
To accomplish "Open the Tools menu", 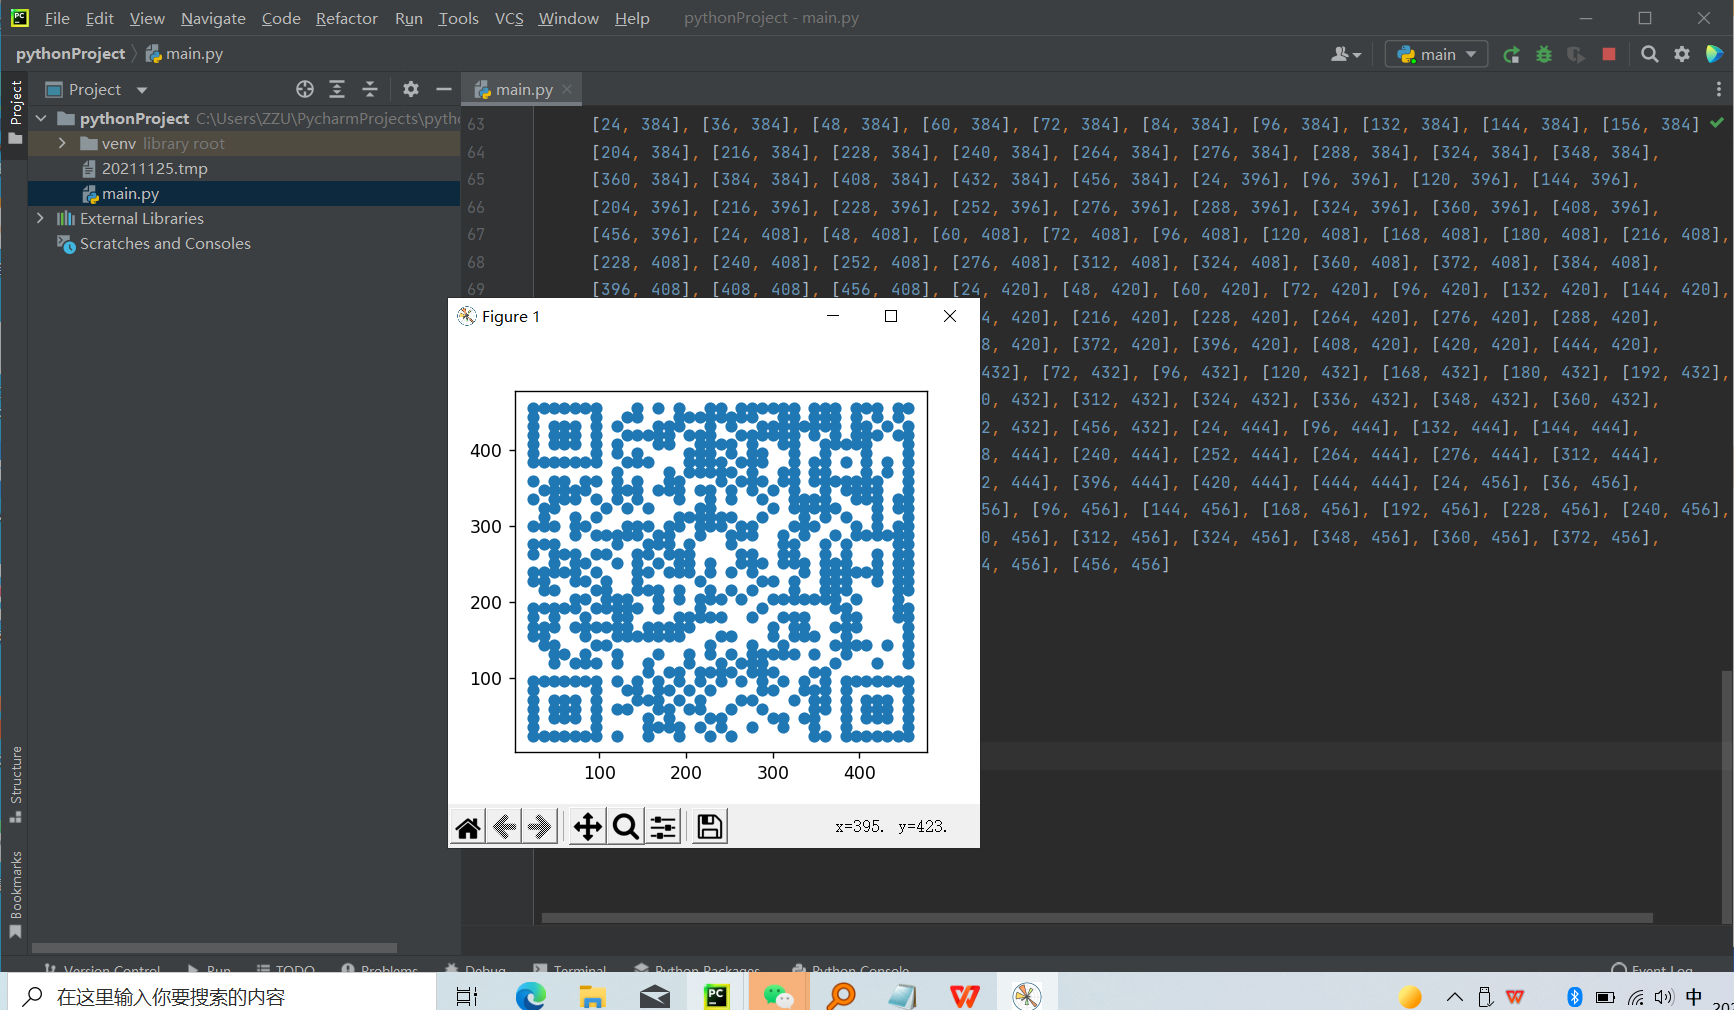I will pos(458,18).
